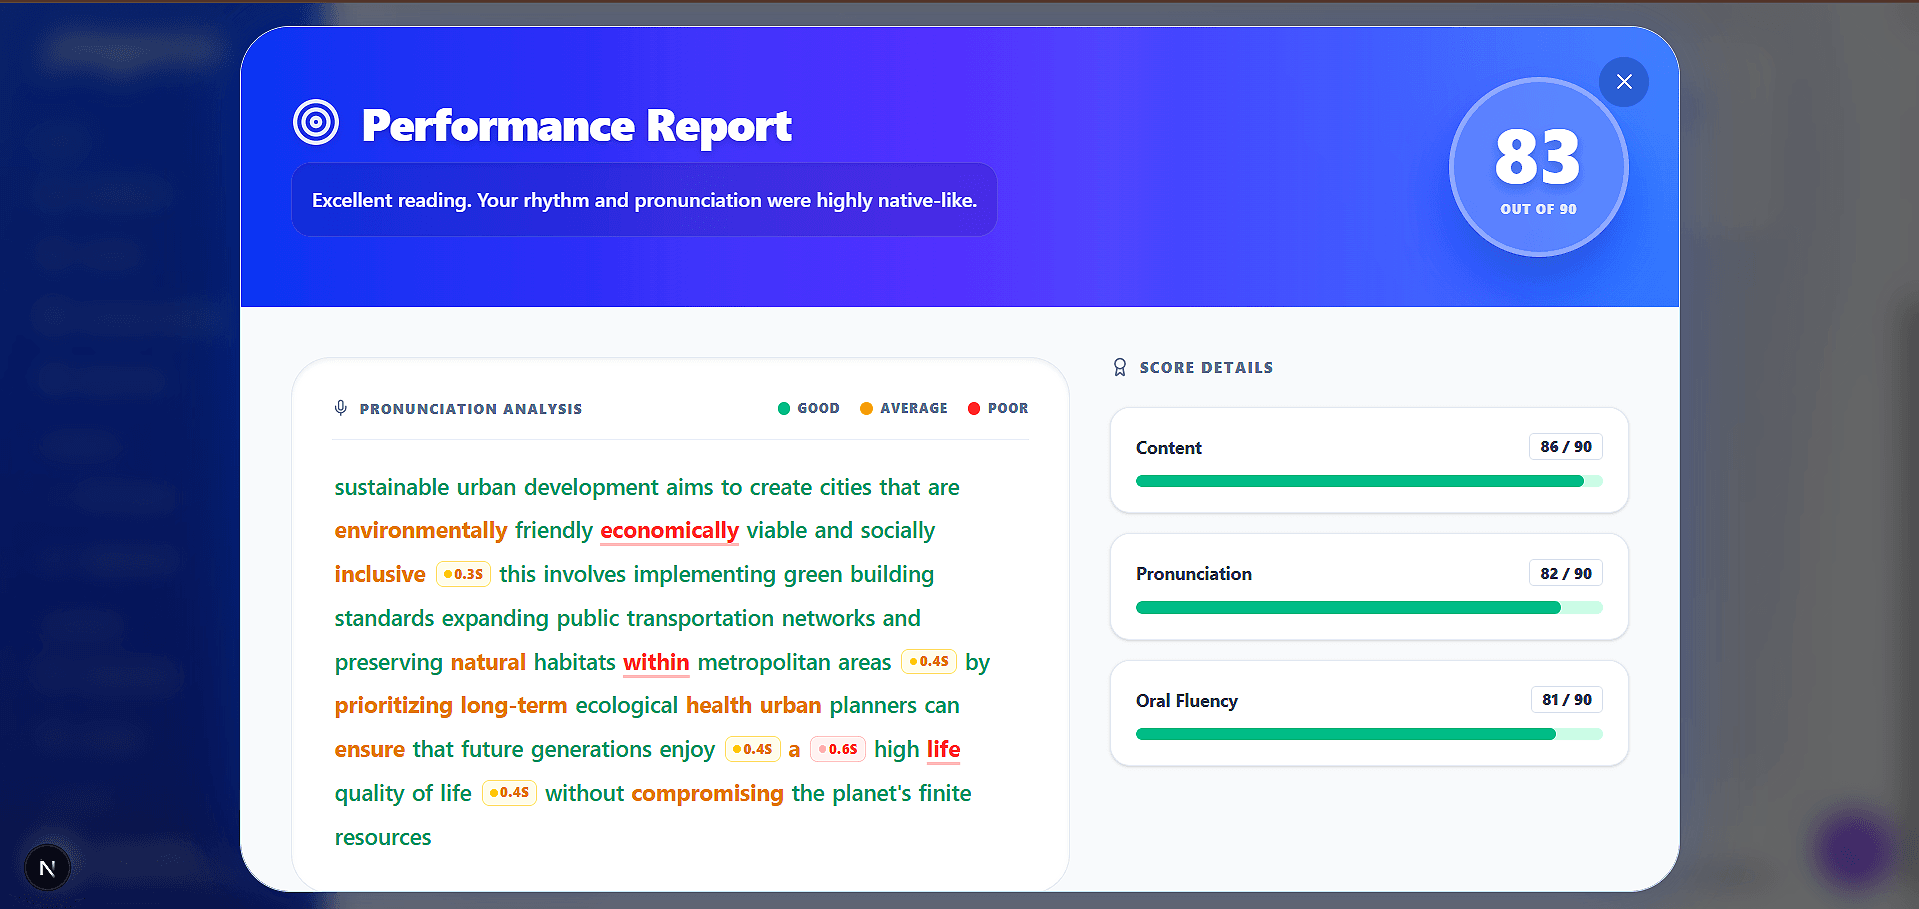Image resolution: width=1919 pixels, height=909 pixels.
Task: Select the poorly pronounced word 'economically'
Action: (669, 531)
